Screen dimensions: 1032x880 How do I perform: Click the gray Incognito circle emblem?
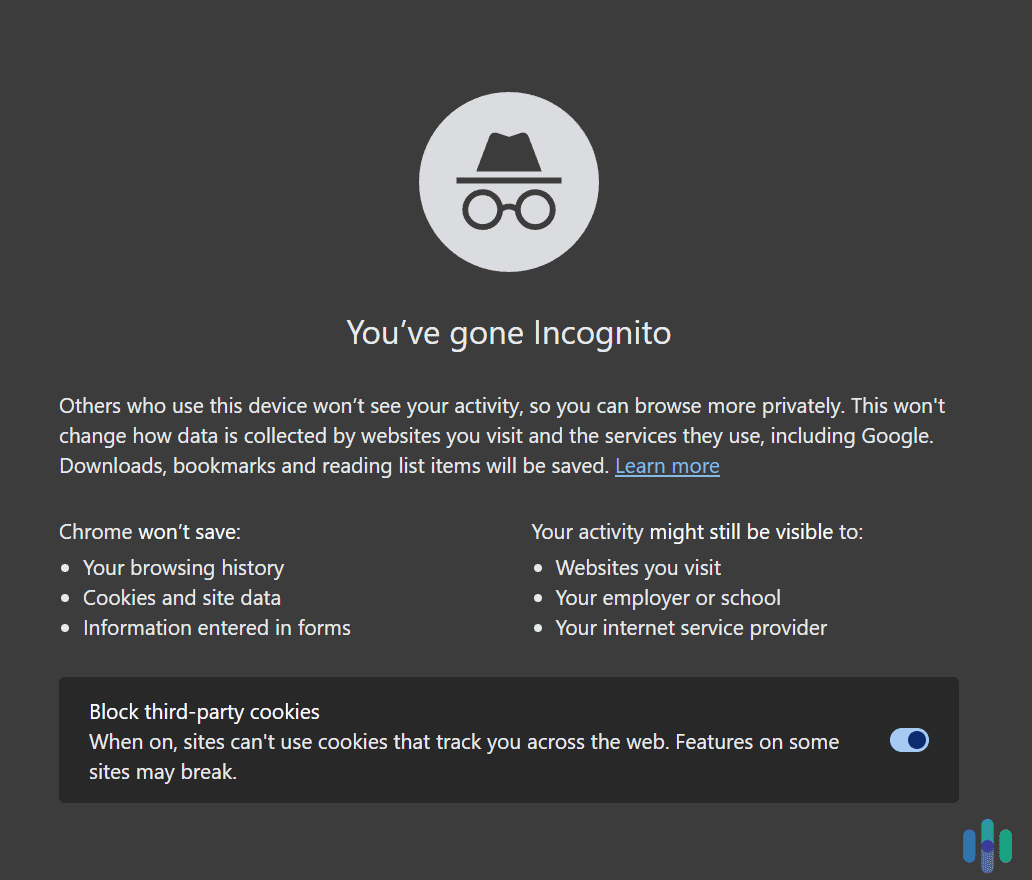click(508, 181)
